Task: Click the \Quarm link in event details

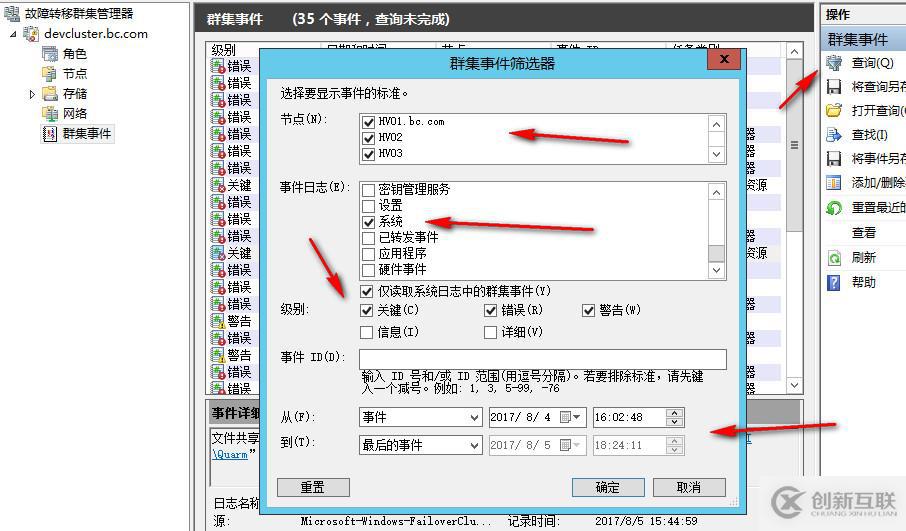Action: 230,455
